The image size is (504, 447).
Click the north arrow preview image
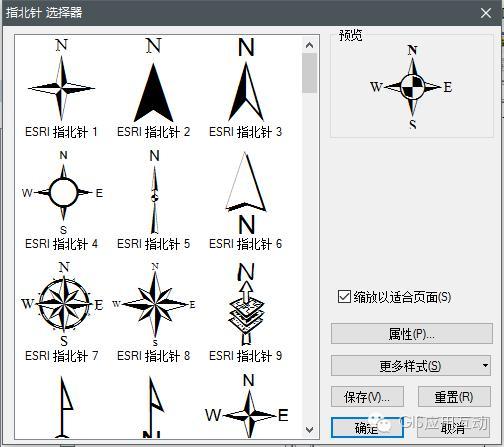(x=412, y=87)
